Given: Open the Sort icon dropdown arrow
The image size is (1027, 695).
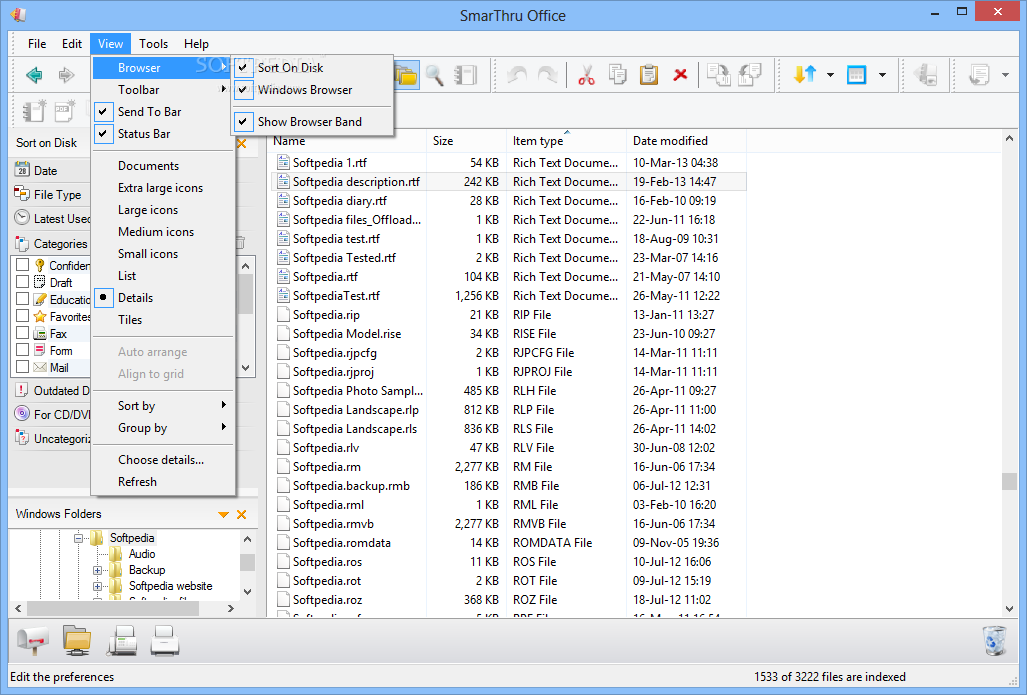Looking at the screenshot, I should click(831, 75).
